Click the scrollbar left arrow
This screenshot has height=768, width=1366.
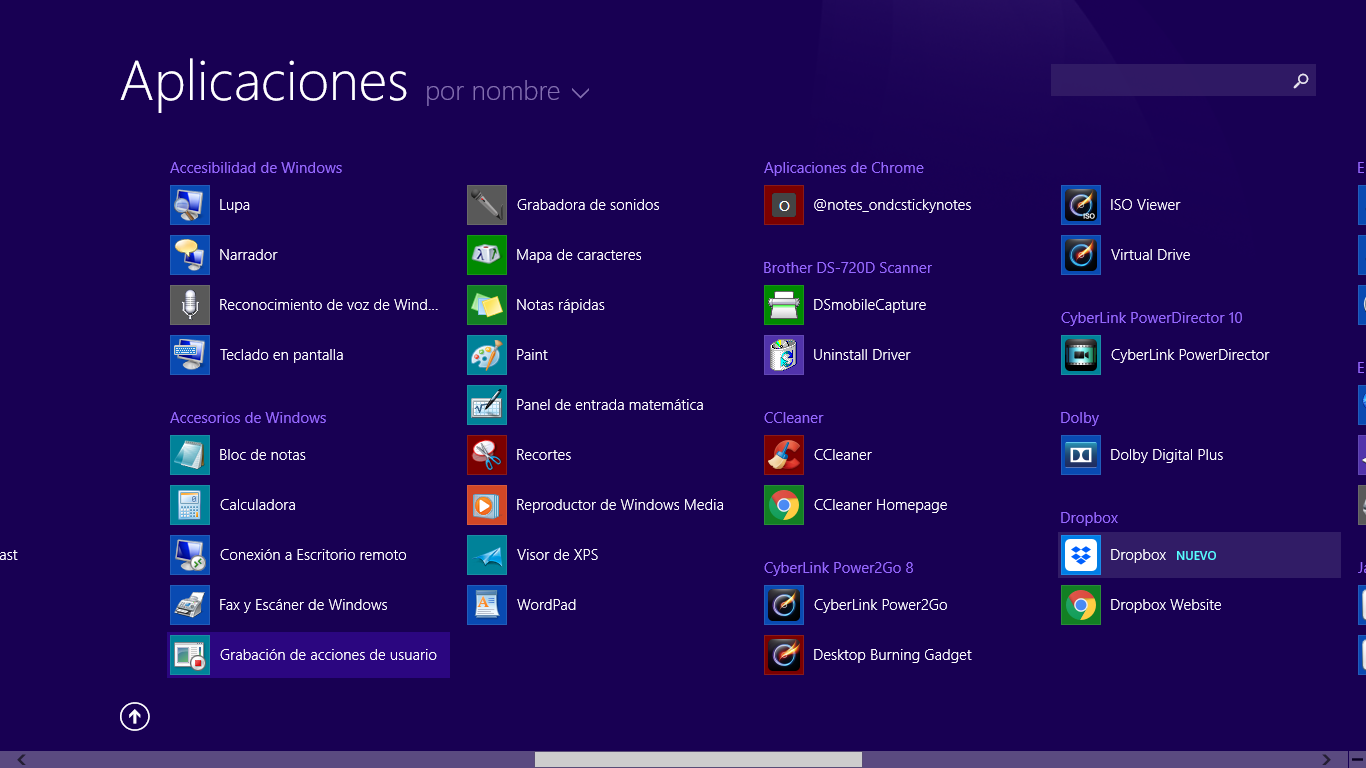coord(20,760)
